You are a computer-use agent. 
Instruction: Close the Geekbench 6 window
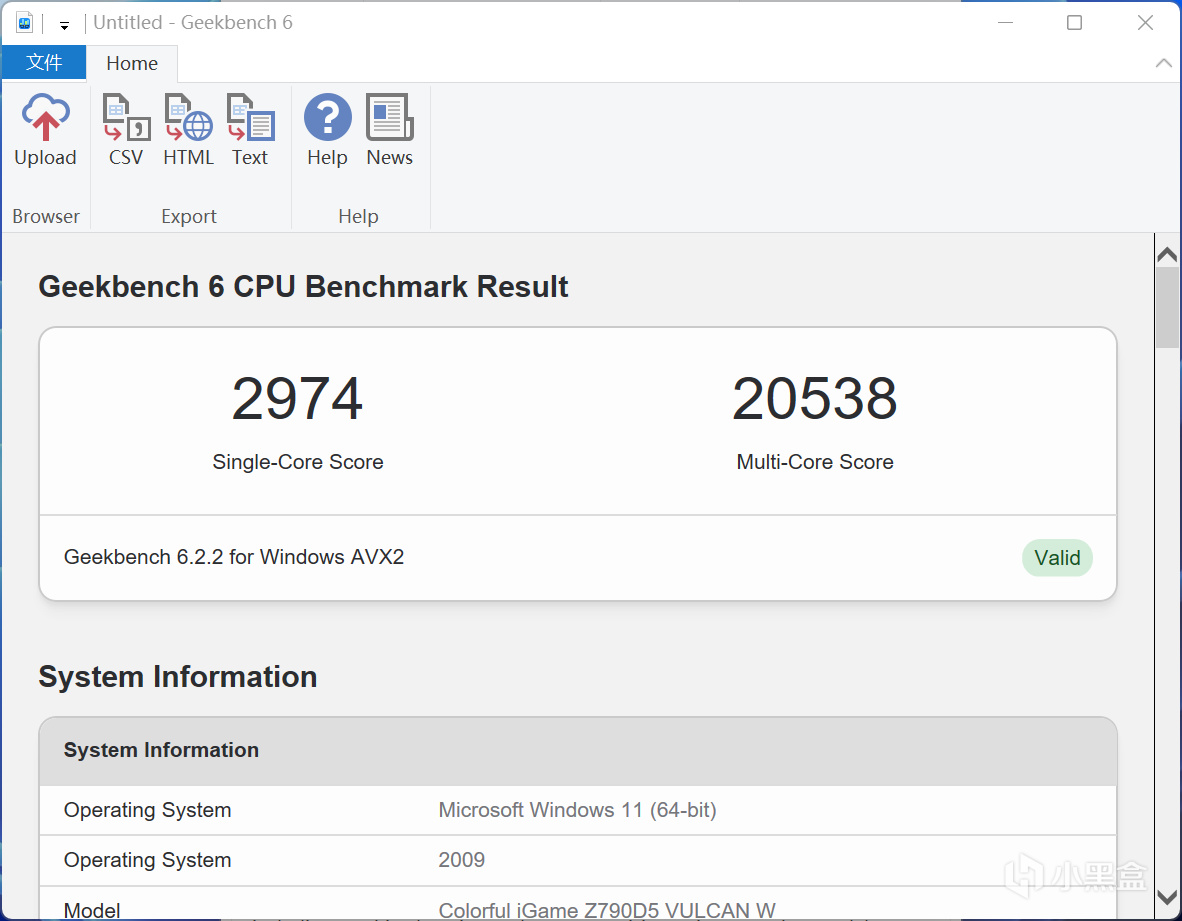(1145, 23)
